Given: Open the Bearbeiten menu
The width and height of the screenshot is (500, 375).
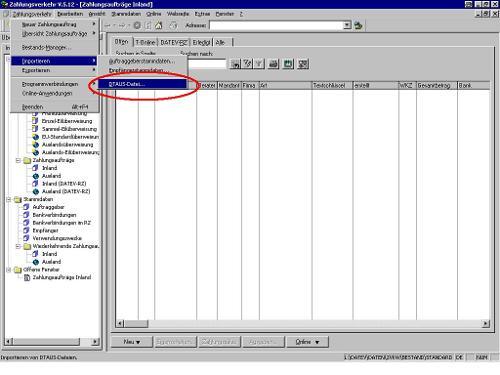Looking at the screenshot, I should pos(70,14).
